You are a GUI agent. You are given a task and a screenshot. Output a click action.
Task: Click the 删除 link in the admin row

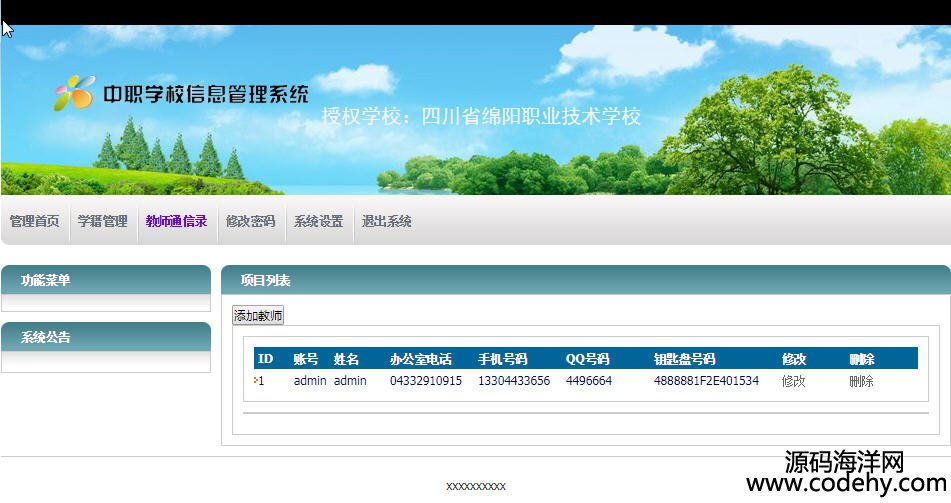coord(861,381)
